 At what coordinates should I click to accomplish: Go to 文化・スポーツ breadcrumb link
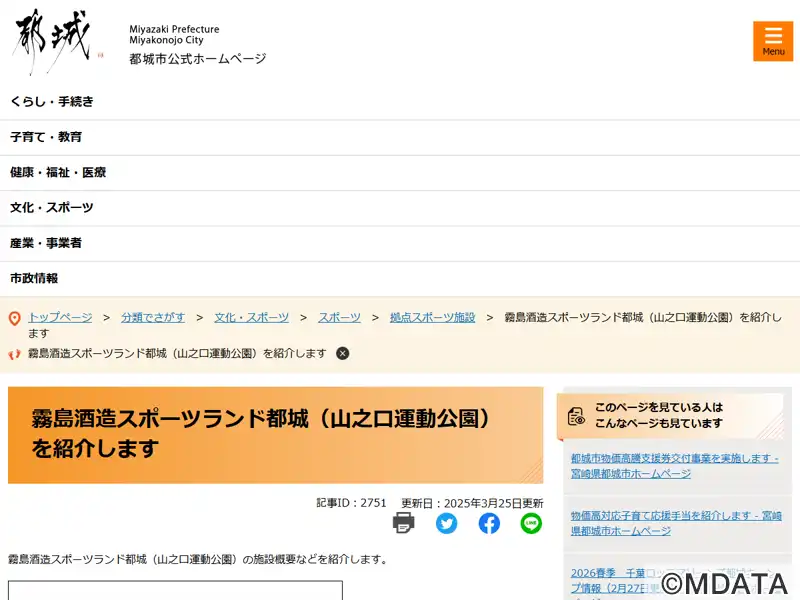[252, 317]
